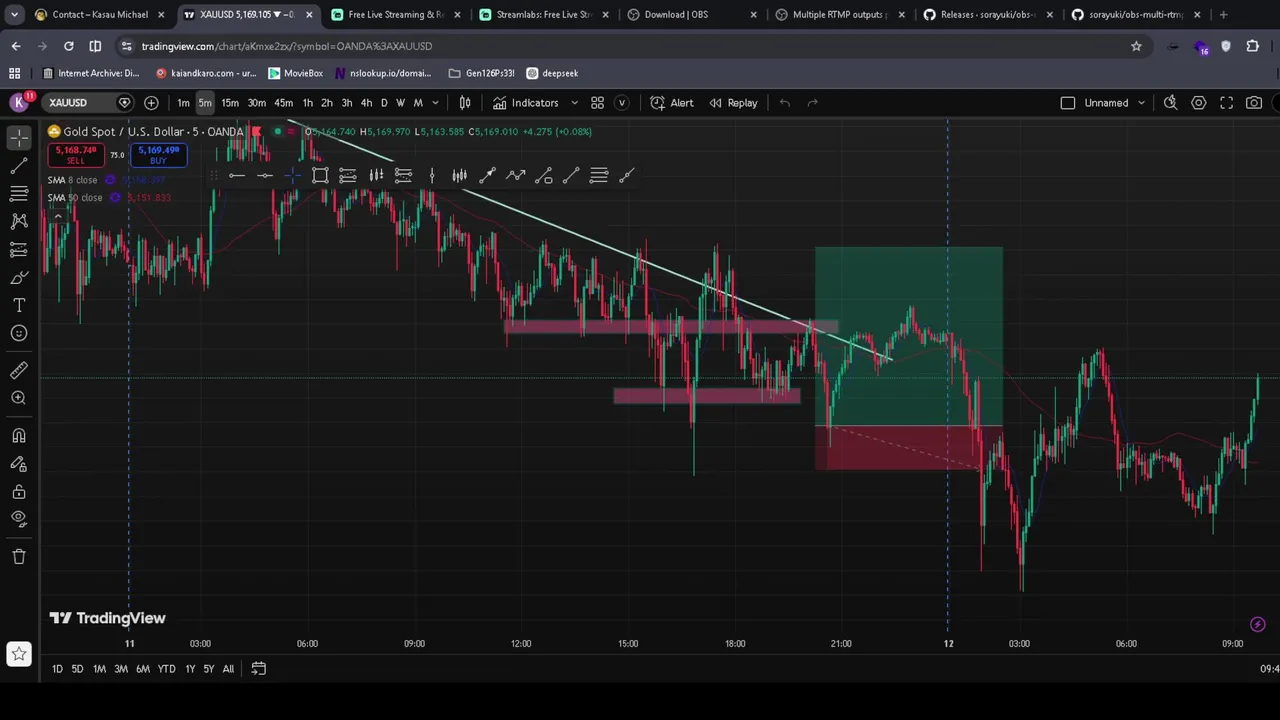Set the 1Y date range
This screenshot has height=720, width=1280.
click(190, 669)
